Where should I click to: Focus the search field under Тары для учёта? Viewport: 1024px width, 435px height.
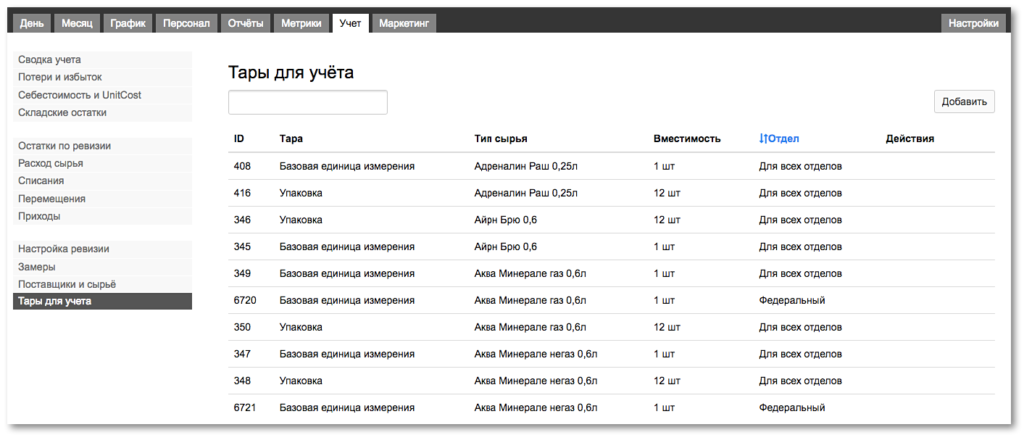308,103
